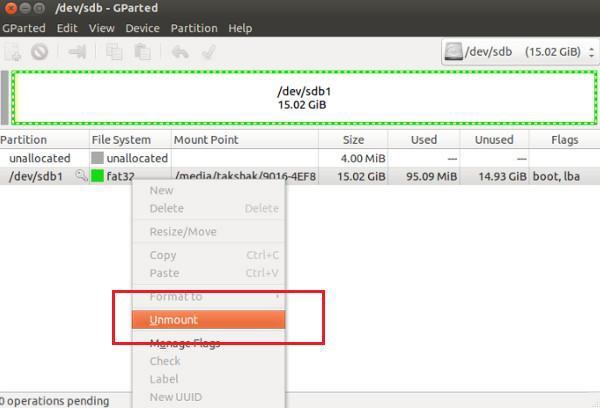Click the Delete partition toolbar icon
Screen dimensions: 600x408
[39, 52]
